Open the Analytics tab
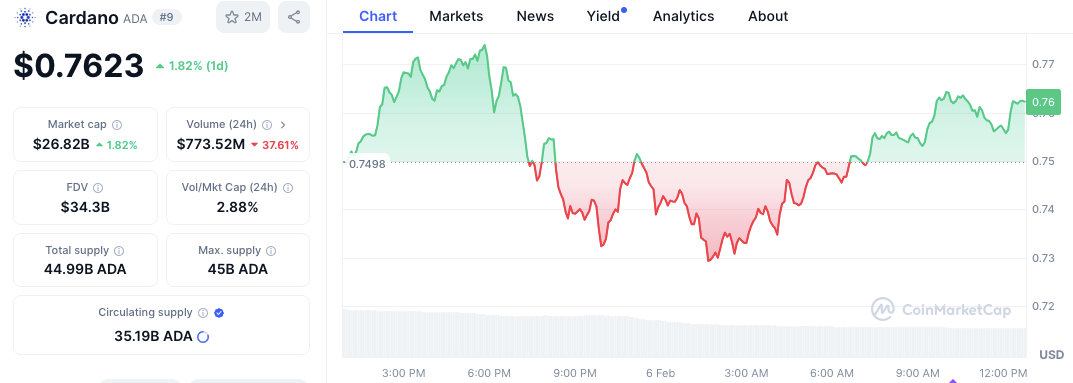The width and height of the screenshot is (1073, 383). [683, 16]
